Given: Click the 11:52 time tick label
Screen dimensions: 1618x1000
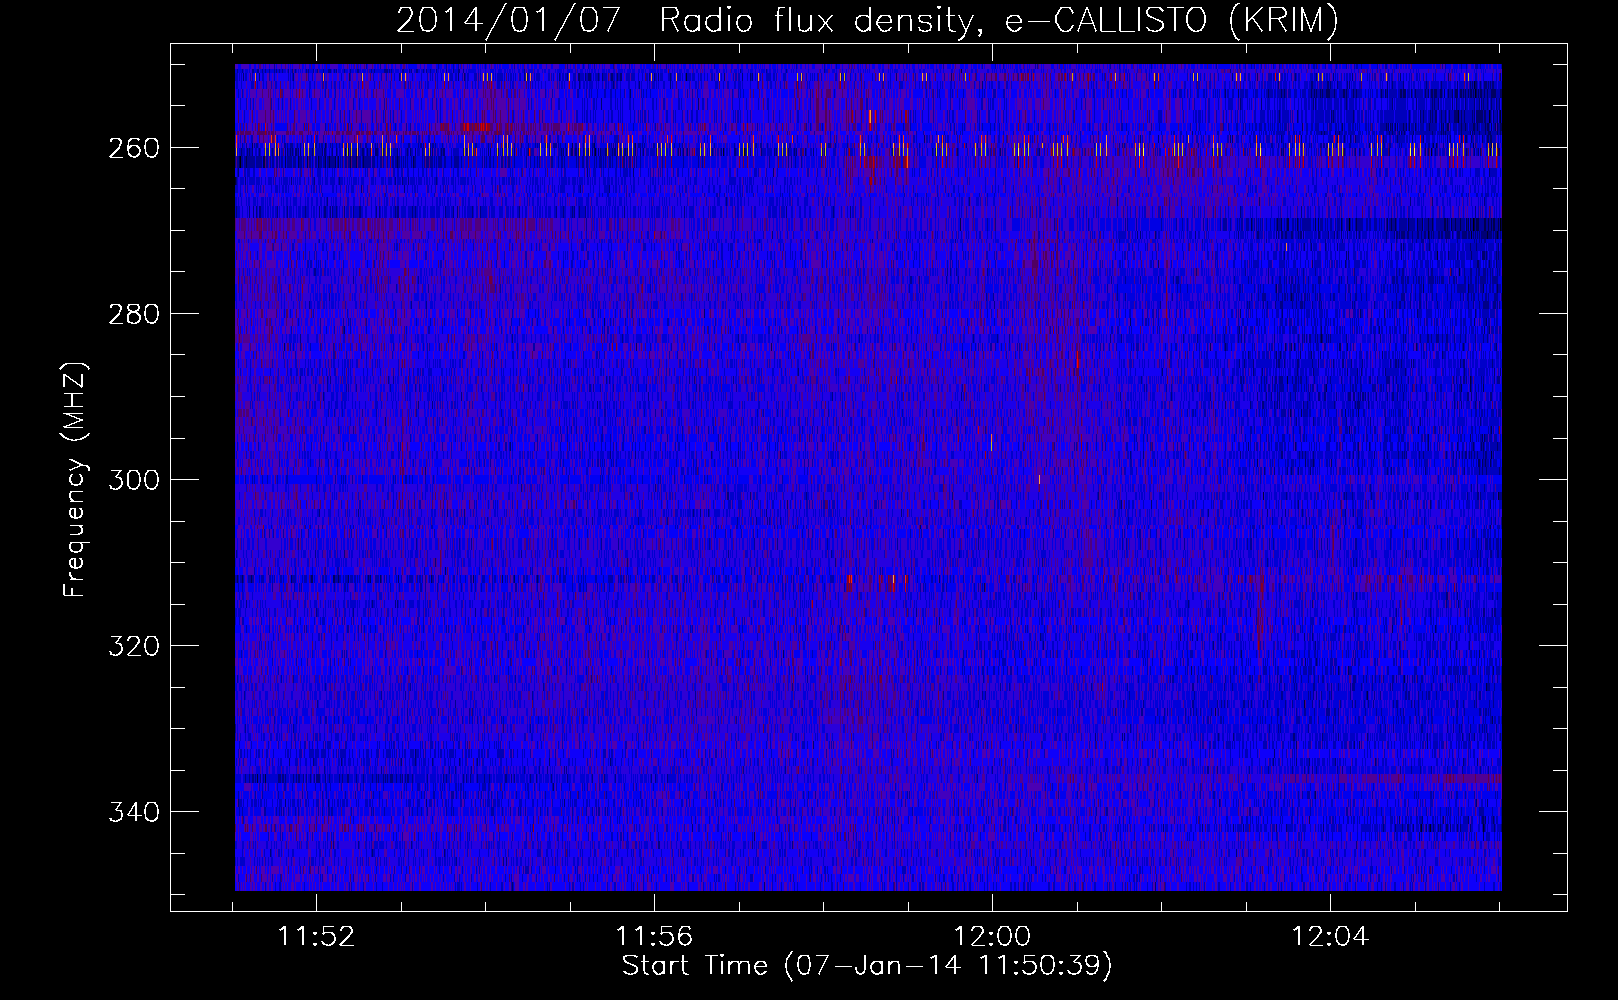Looking at the screenshot, I should click(316, 937).
